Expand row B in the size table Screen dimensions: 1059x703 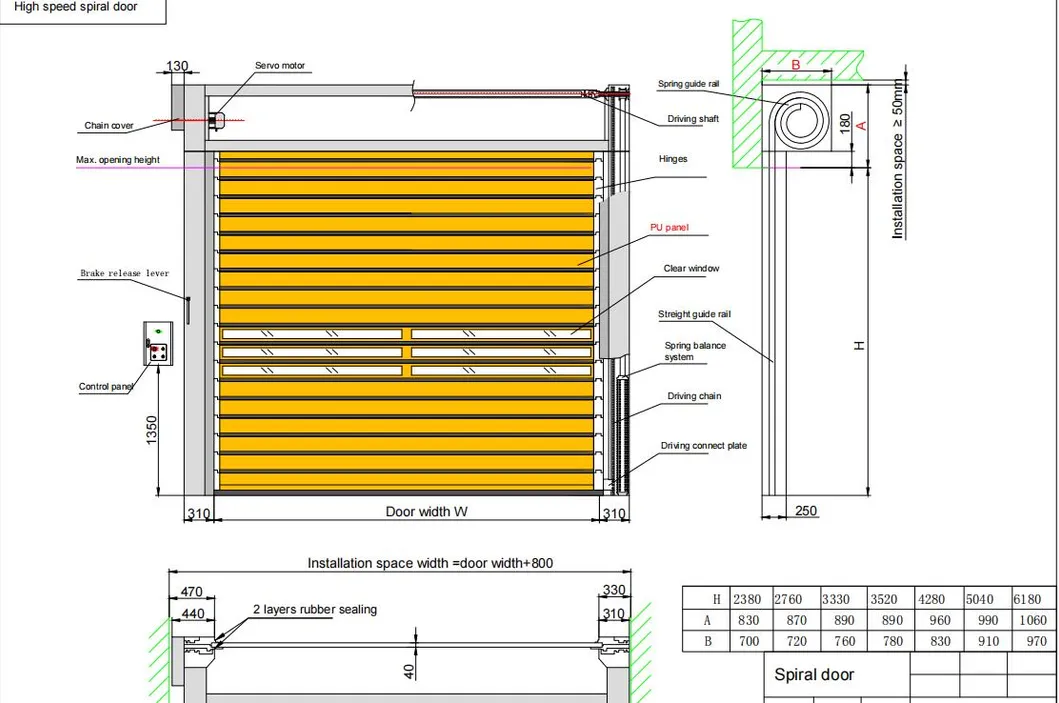tap(707, 641)
